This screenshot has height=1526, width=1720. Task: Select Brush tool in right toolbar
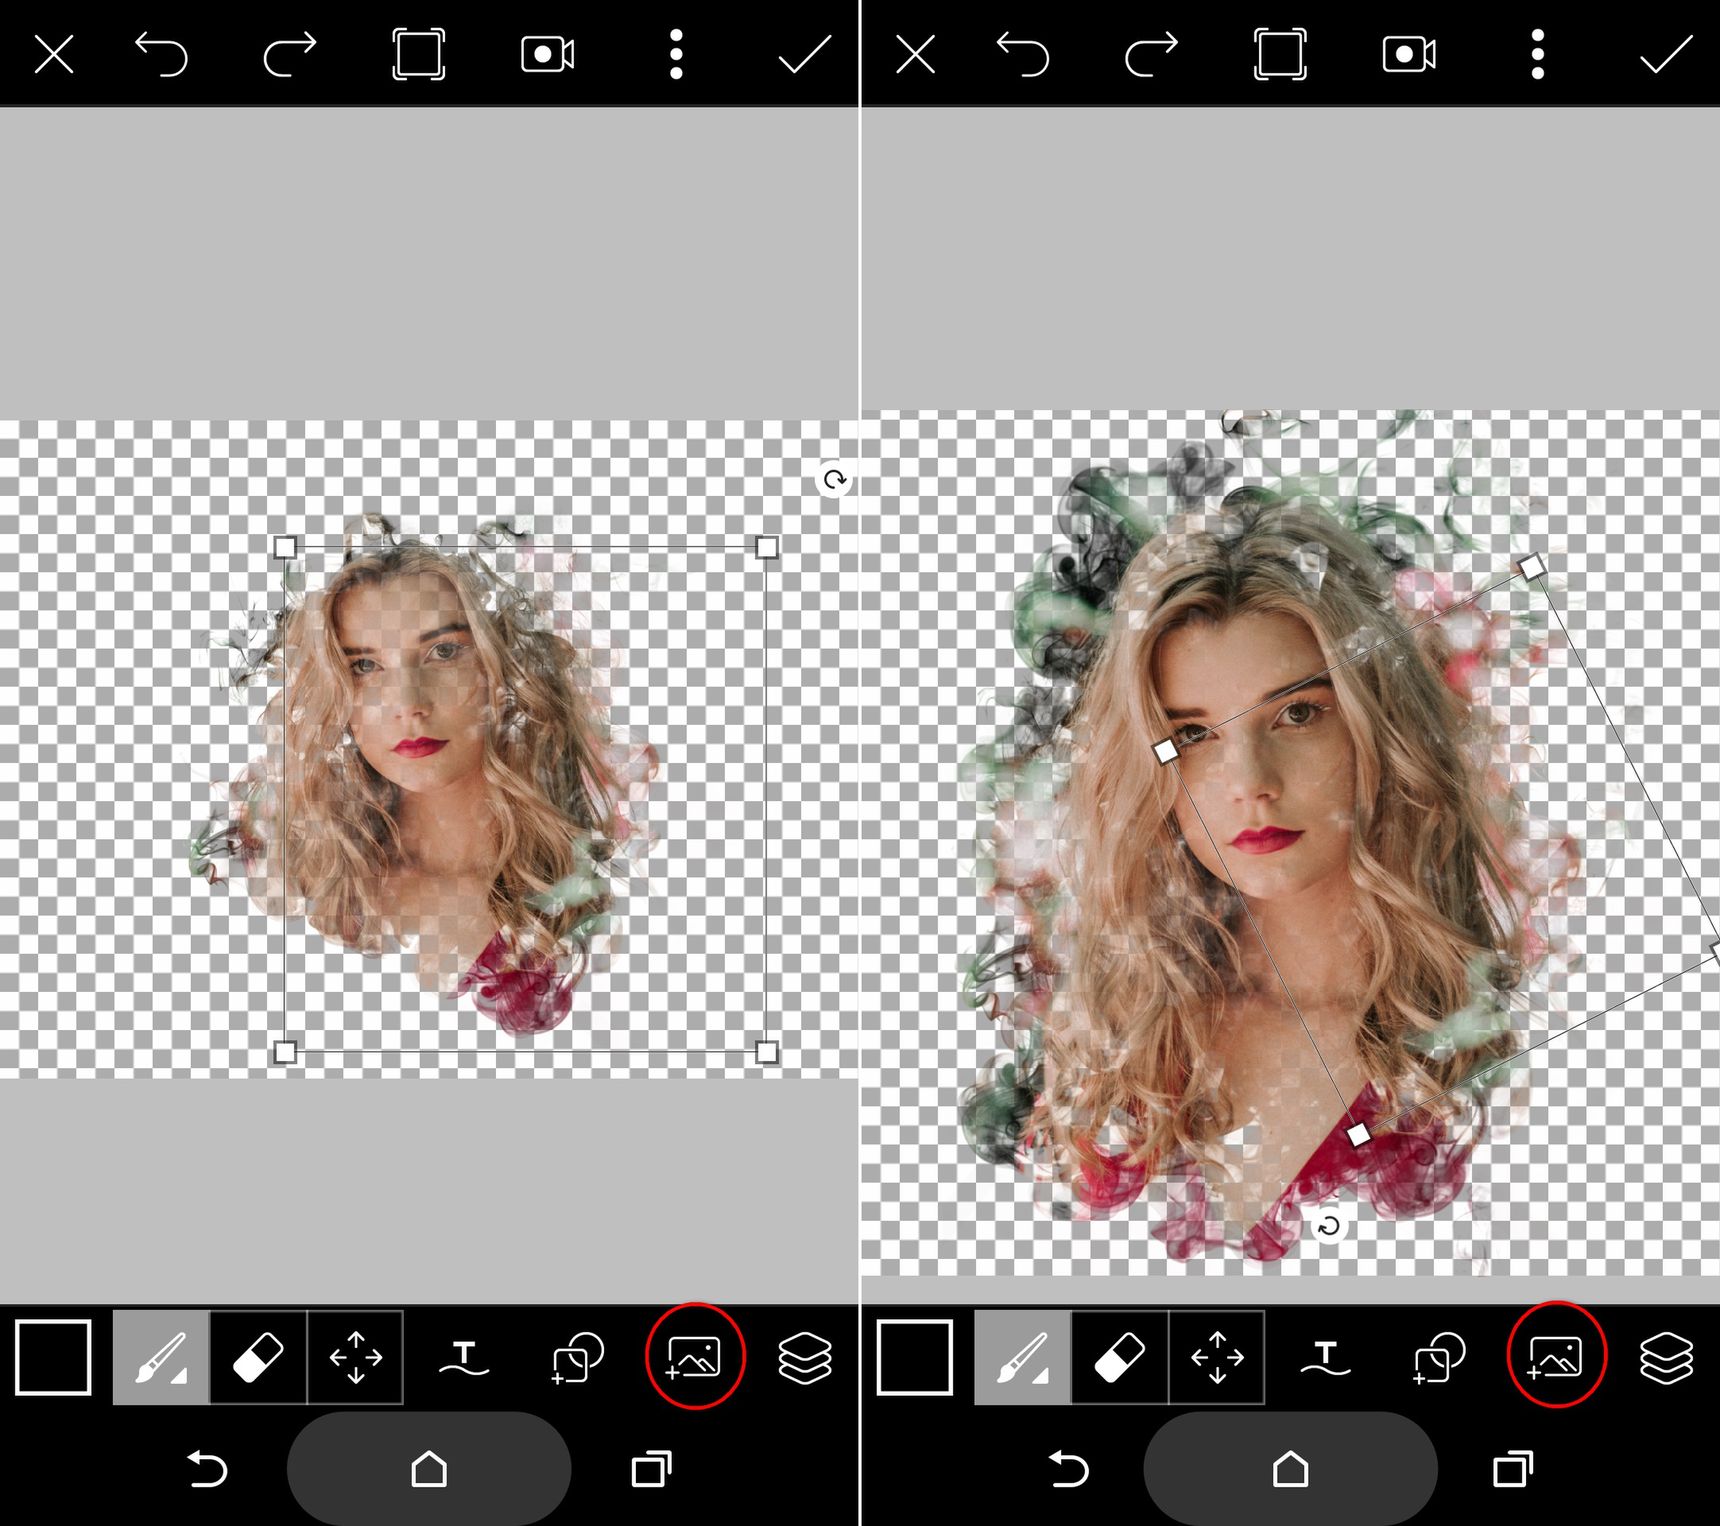click(x=1022, y=1357)
